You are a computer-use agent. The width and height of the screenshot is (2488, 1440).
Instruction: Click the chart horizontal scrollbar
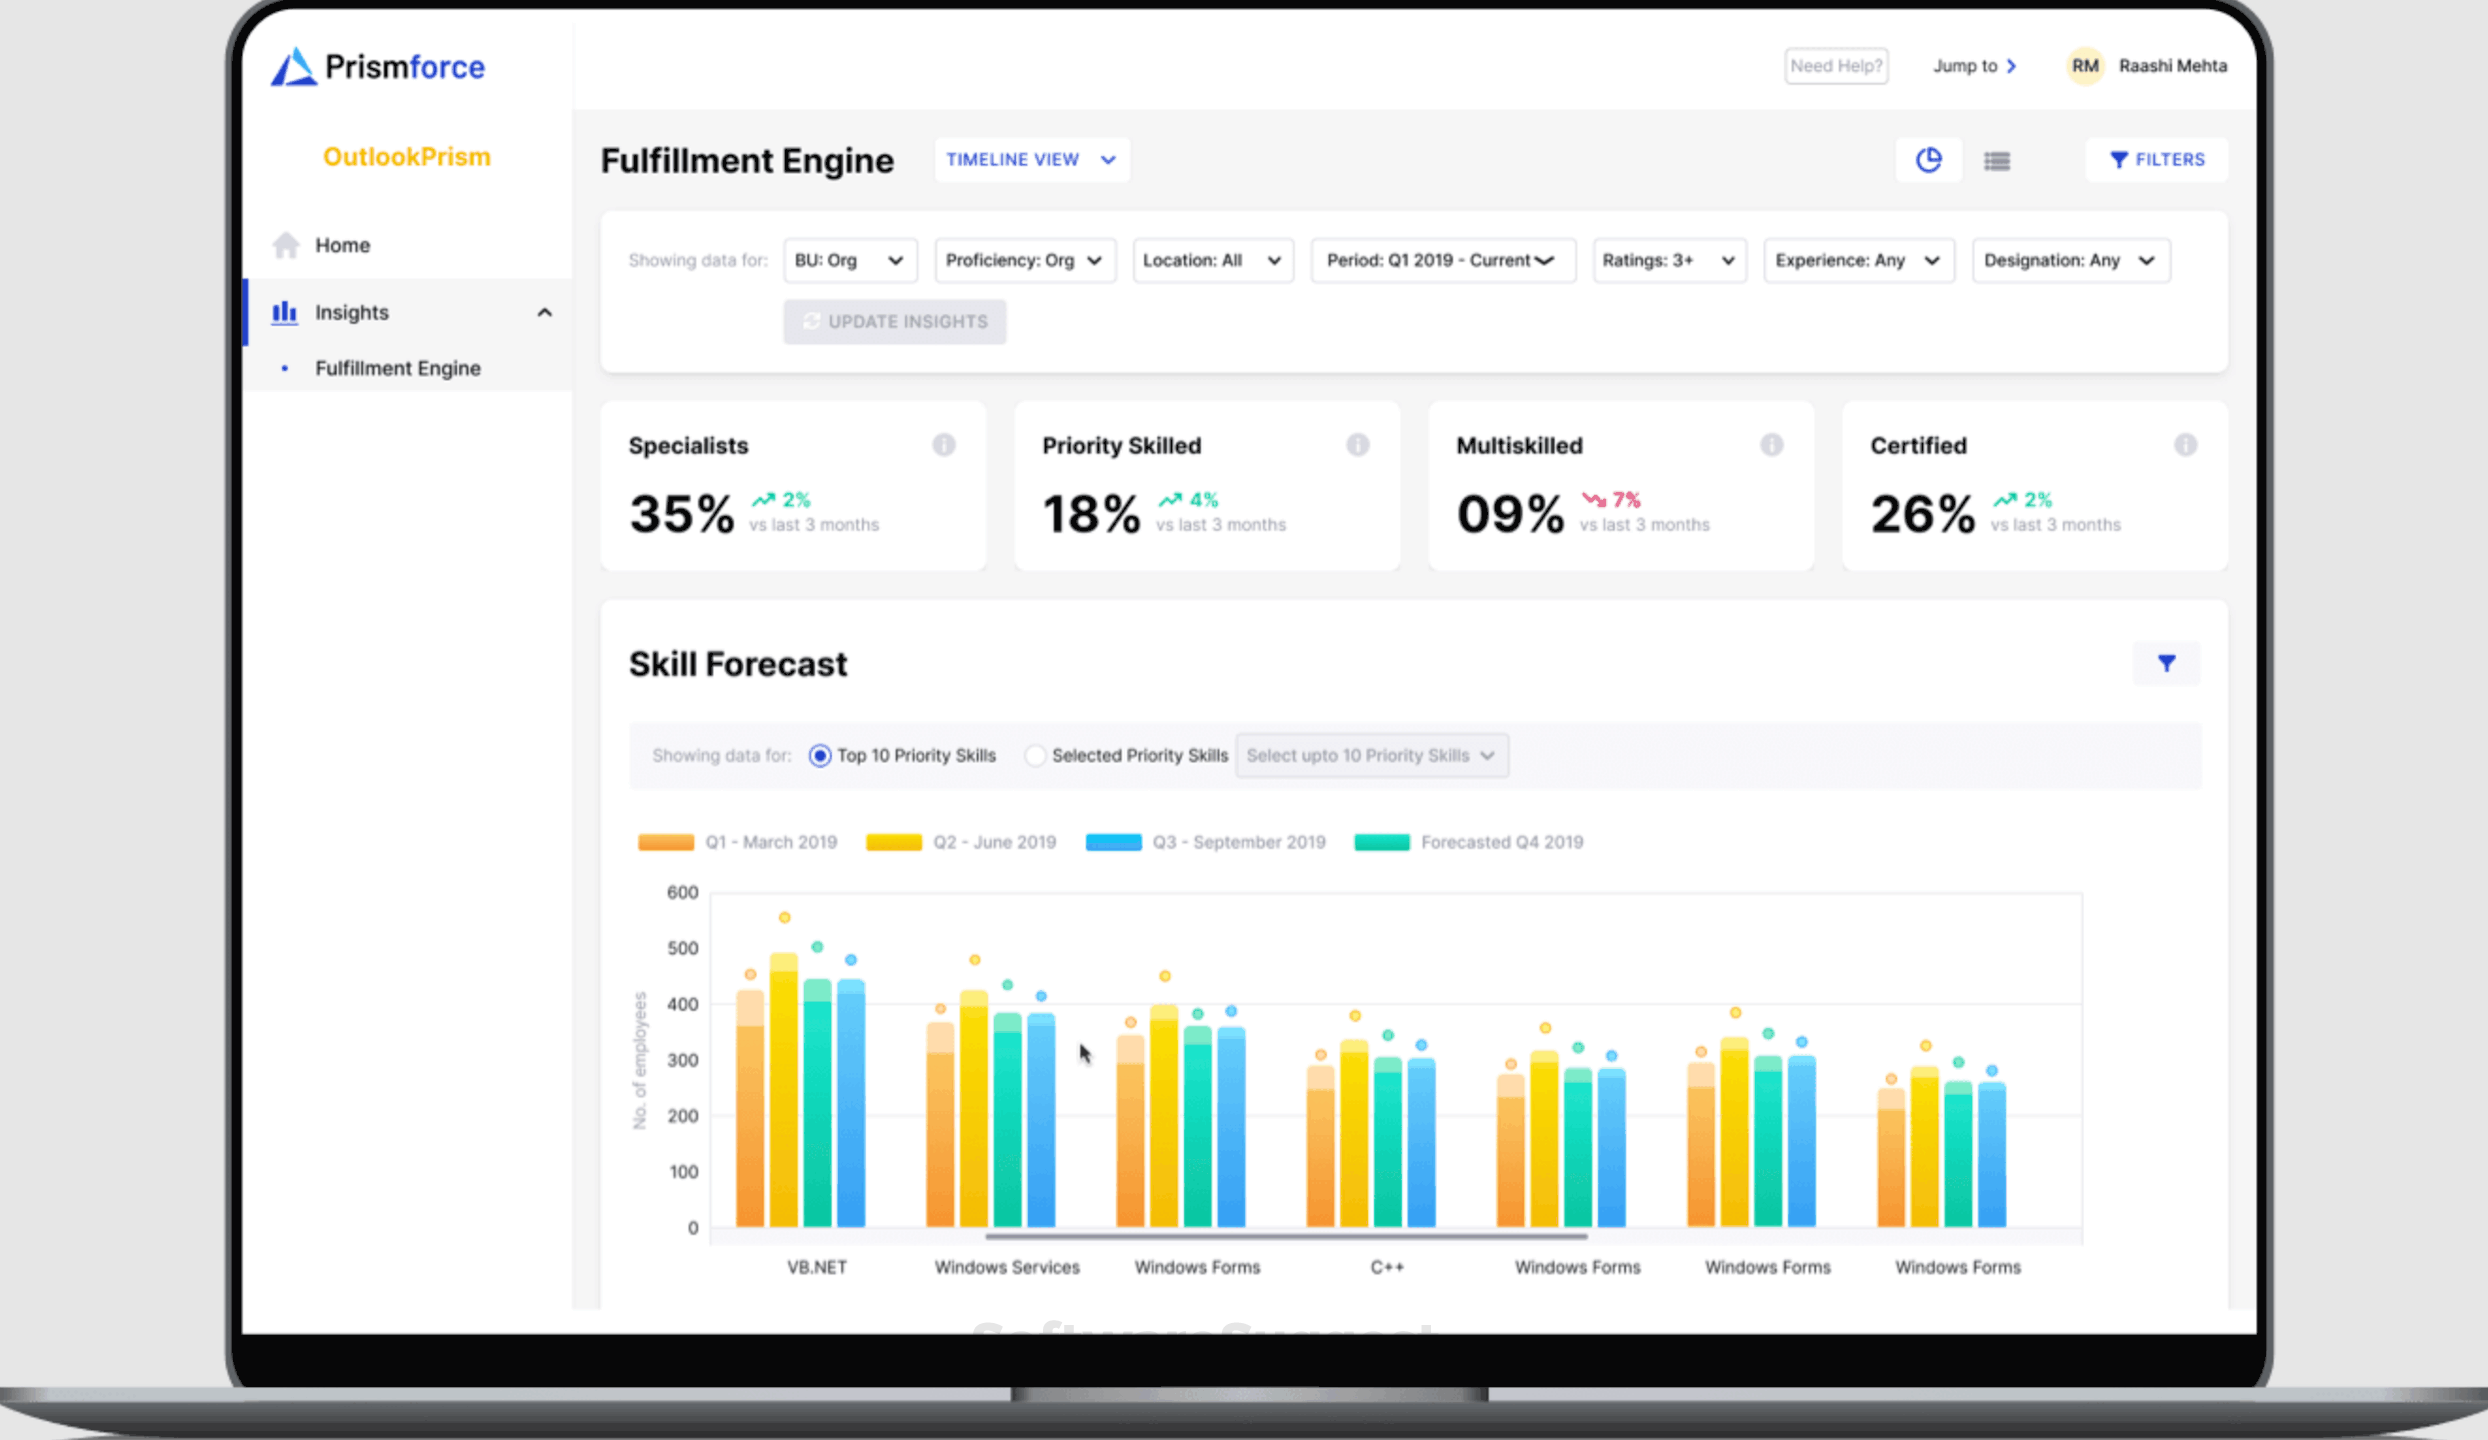[1285, 1237]
